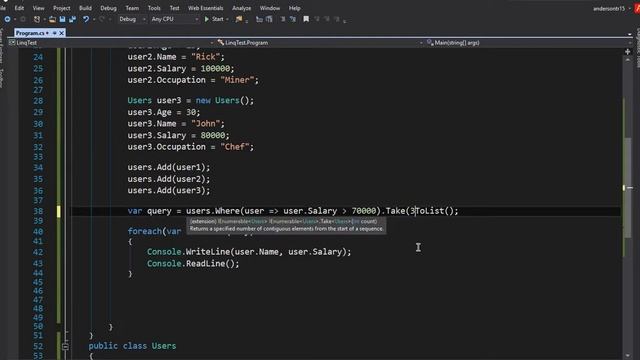Save Program.cs with the Save icon
The image size is (640, 360).
(62, 19)
